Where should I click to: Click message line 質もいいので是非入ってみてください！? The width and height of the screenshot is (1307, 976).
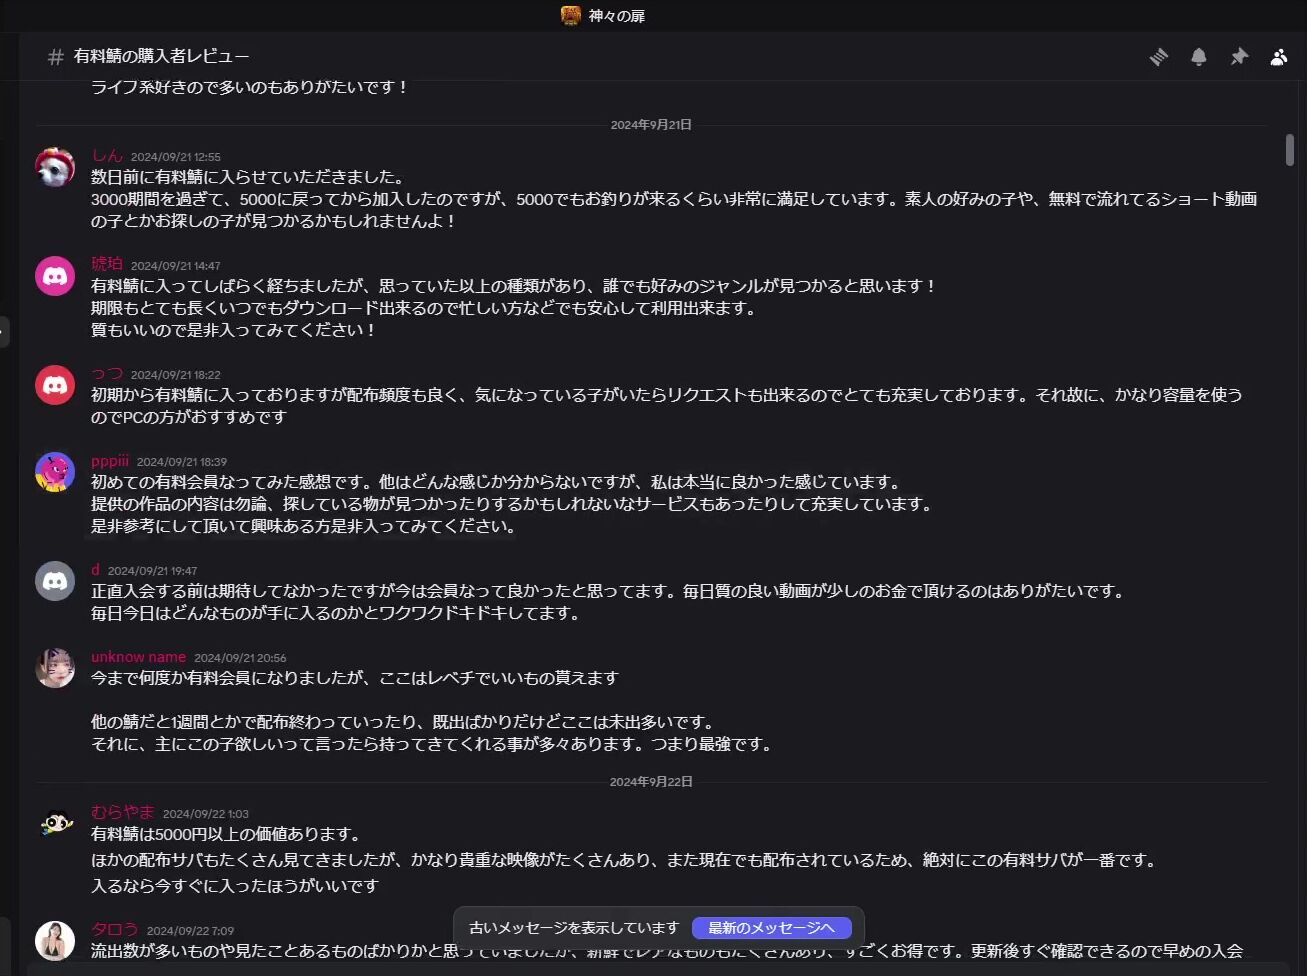pos(234,330)
